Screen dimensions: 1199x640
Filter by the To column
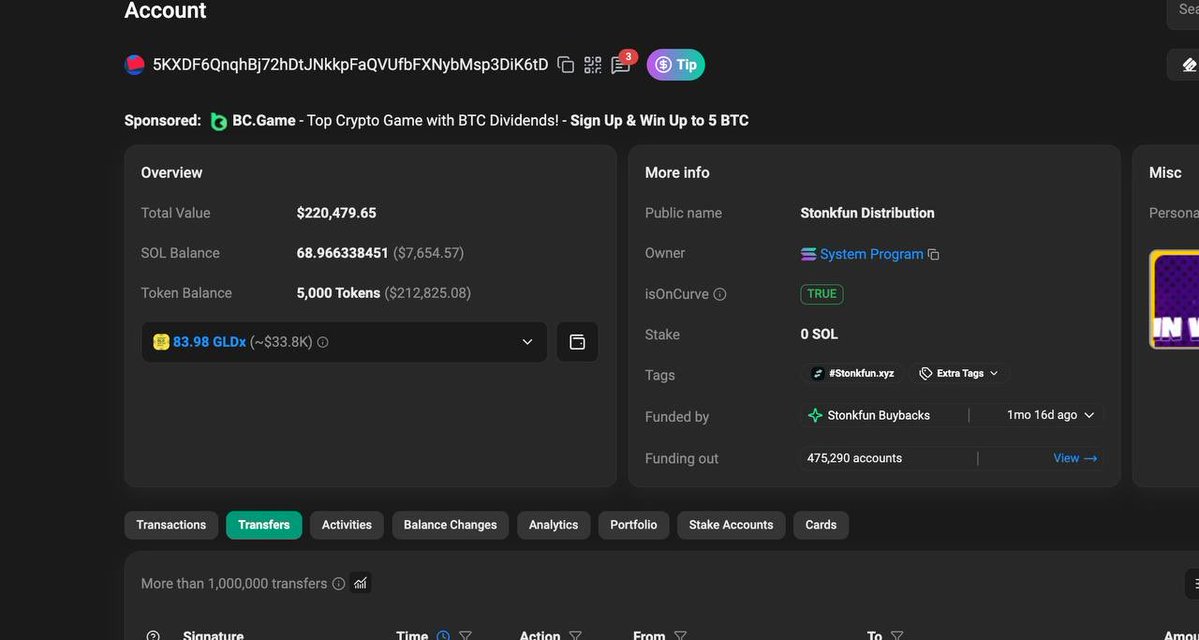[897, 635]
